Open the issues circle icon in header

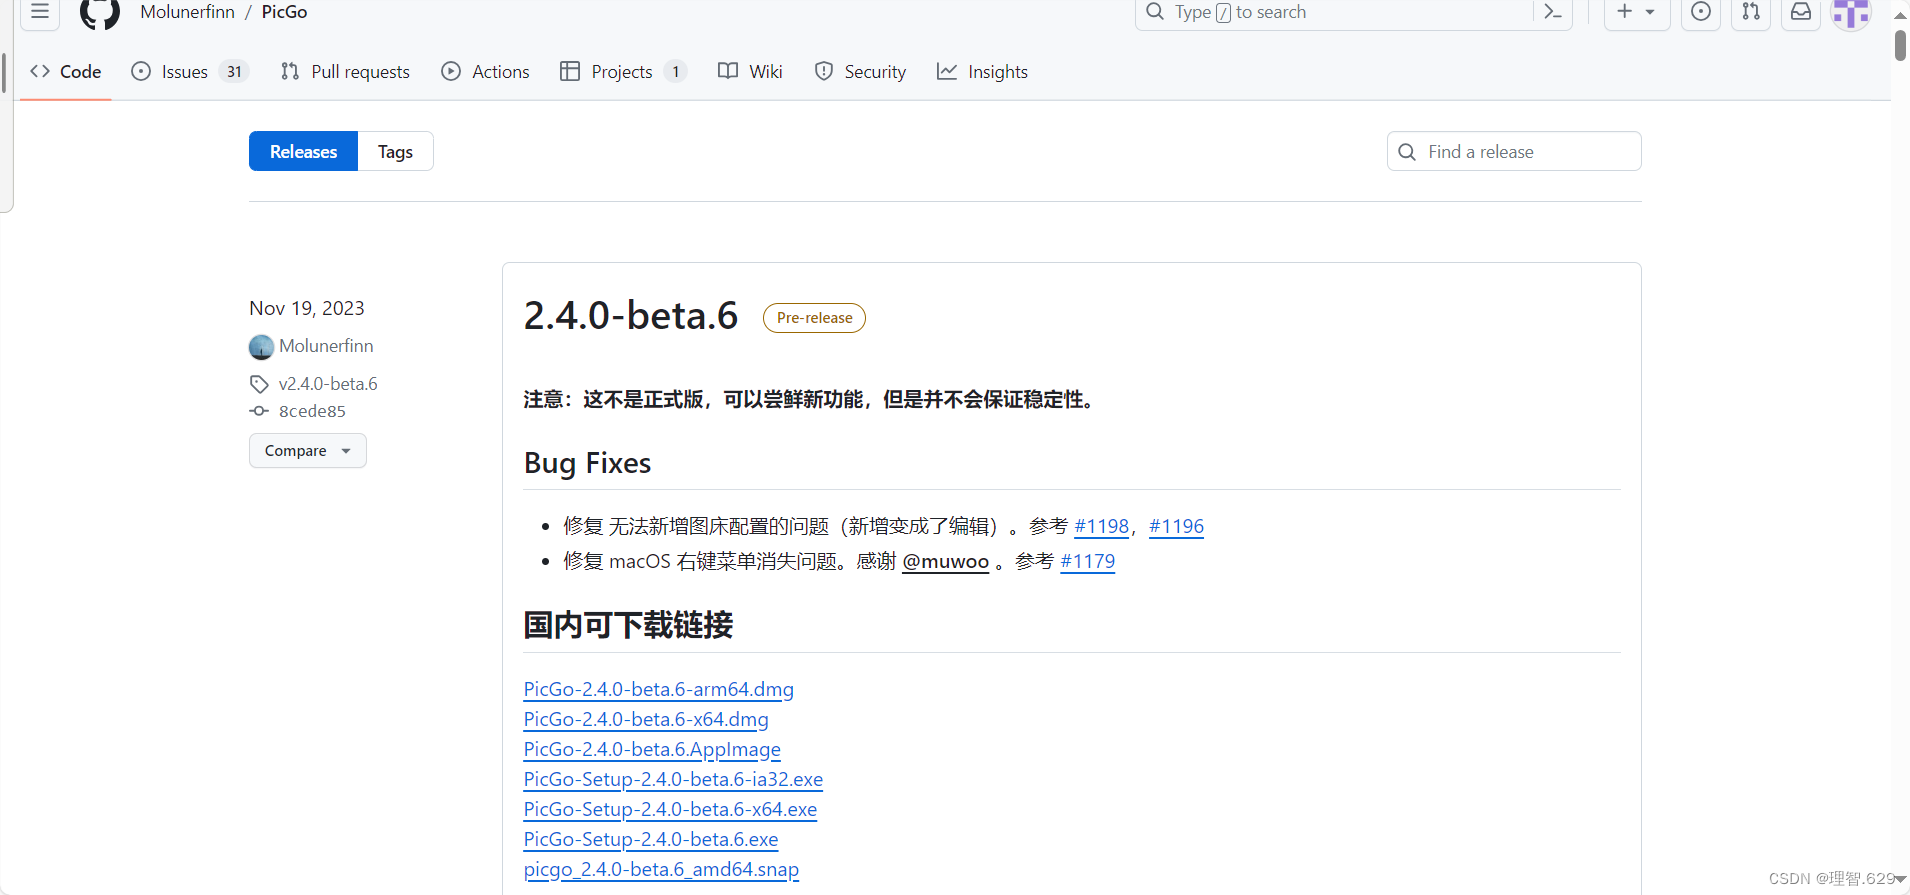point(1700,12)
